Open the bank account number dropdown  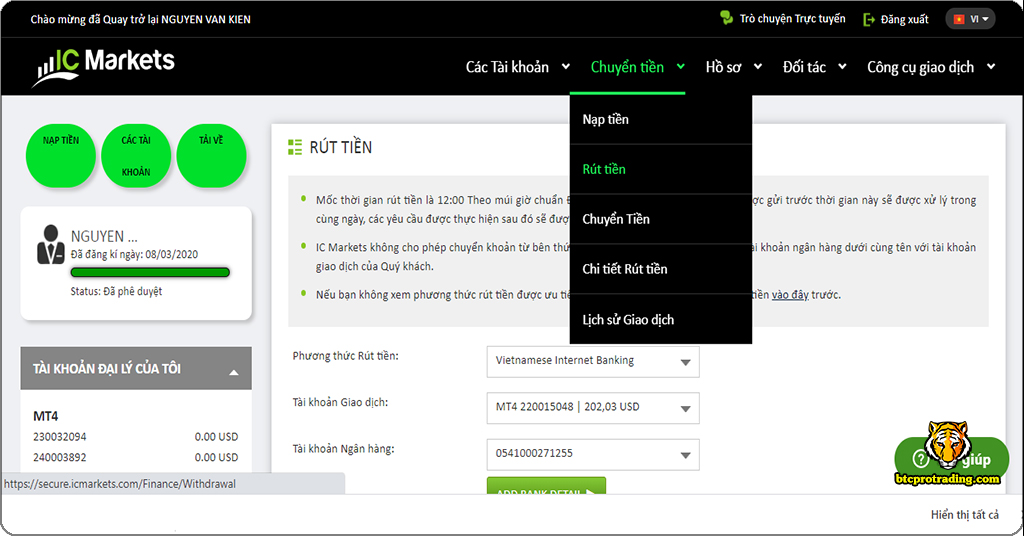point(593,454)
